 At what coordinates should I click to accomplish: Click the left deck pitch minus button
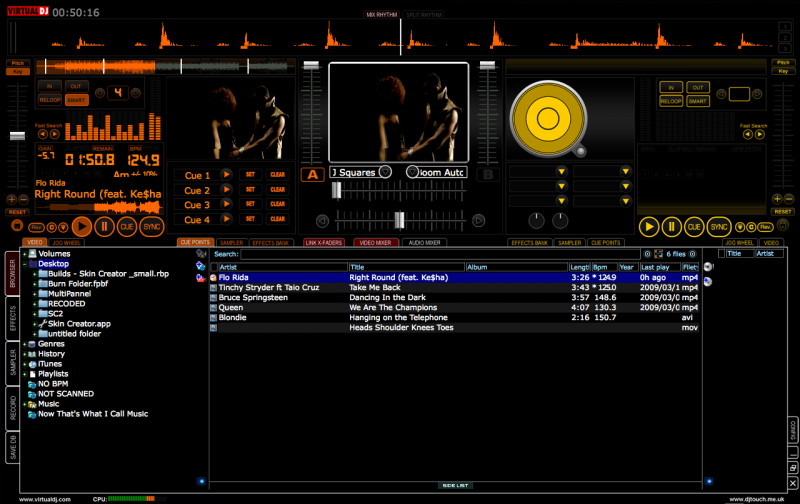(23, 199)
